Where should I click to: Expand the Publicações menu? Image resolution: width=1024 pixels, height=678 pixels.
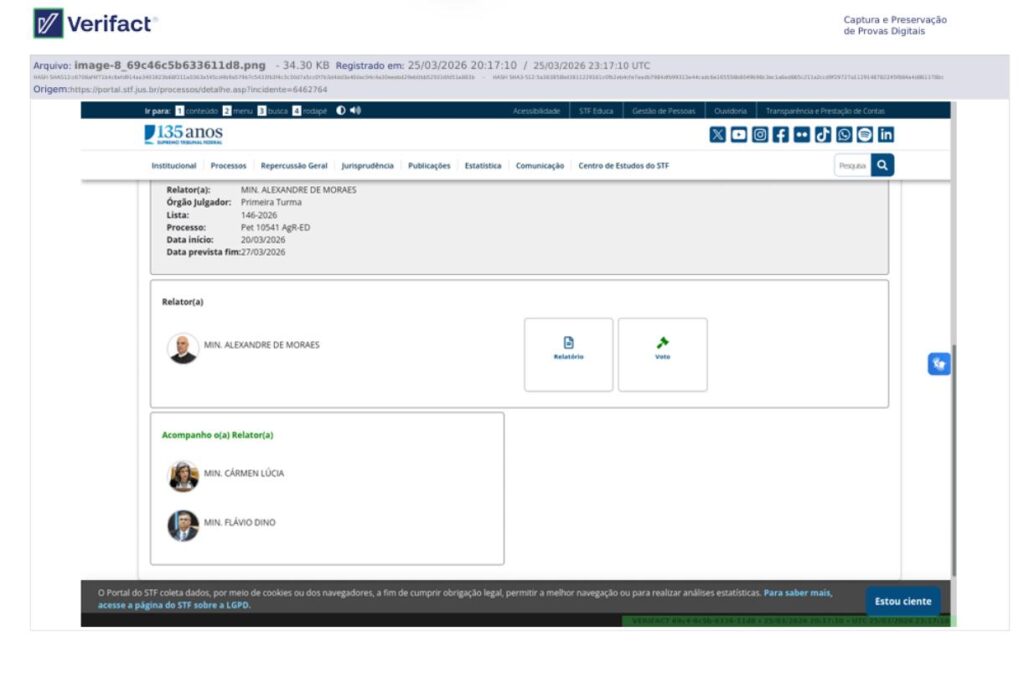click(429, 166)
